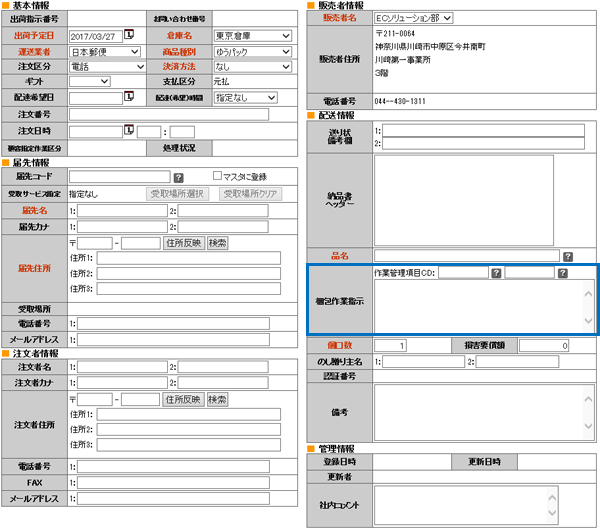
Task: Focus the 損害要償額 field showing 0
Action: coord(544,345)
